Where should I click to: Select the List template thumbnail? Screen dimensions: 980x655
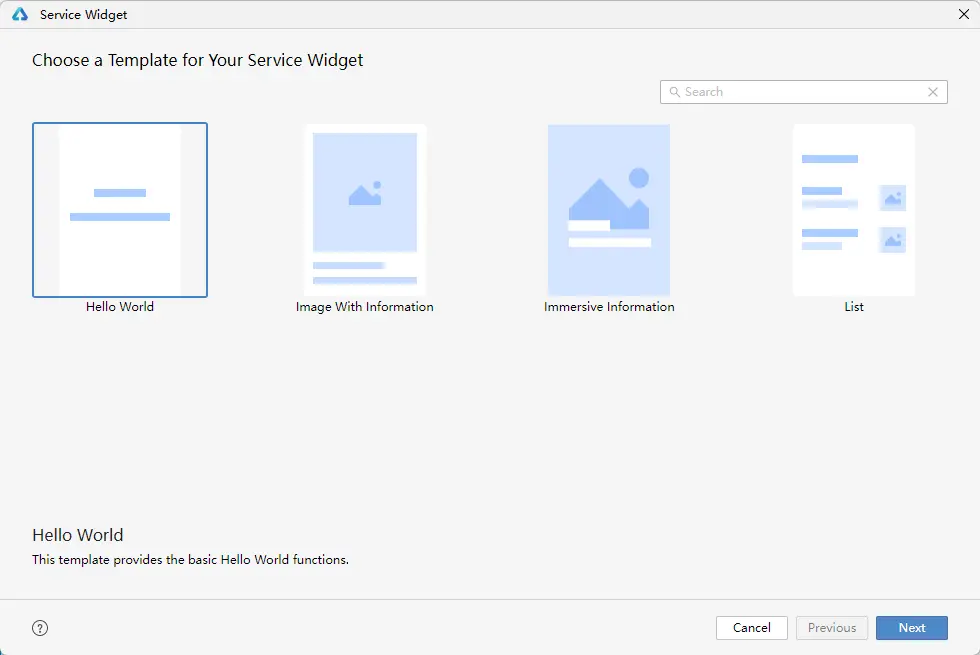click(x=854, y=210)
